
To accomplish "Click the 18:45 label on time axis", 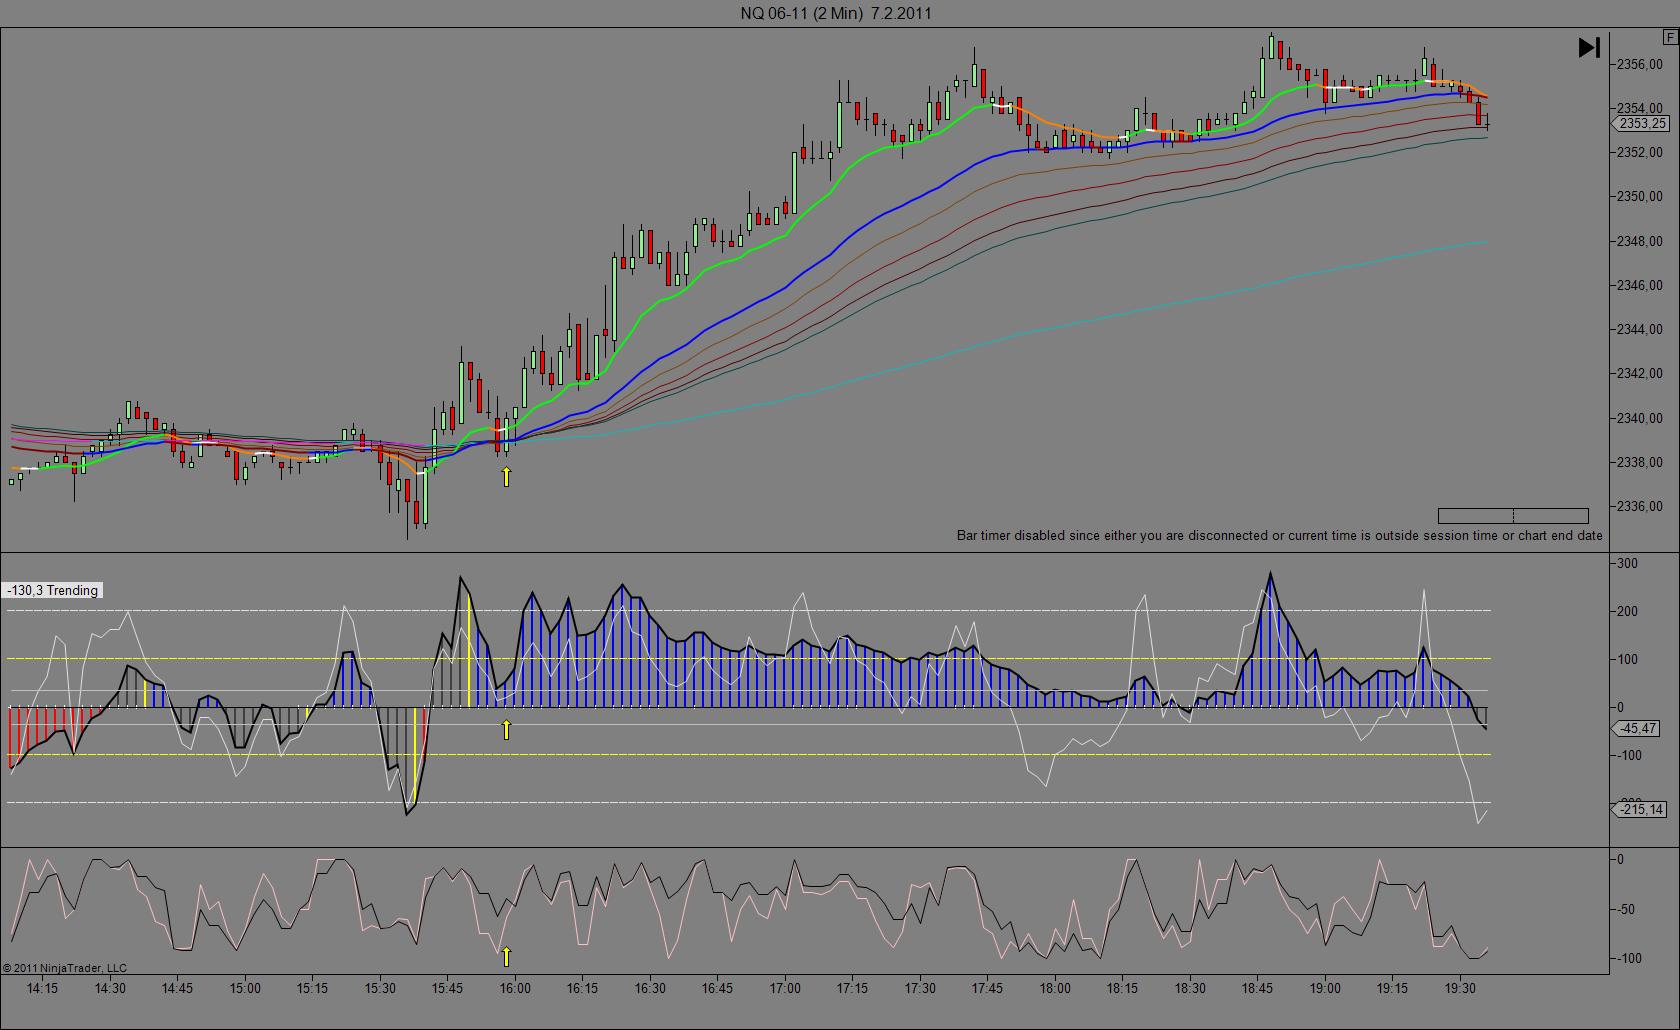I will [1257, 988].
